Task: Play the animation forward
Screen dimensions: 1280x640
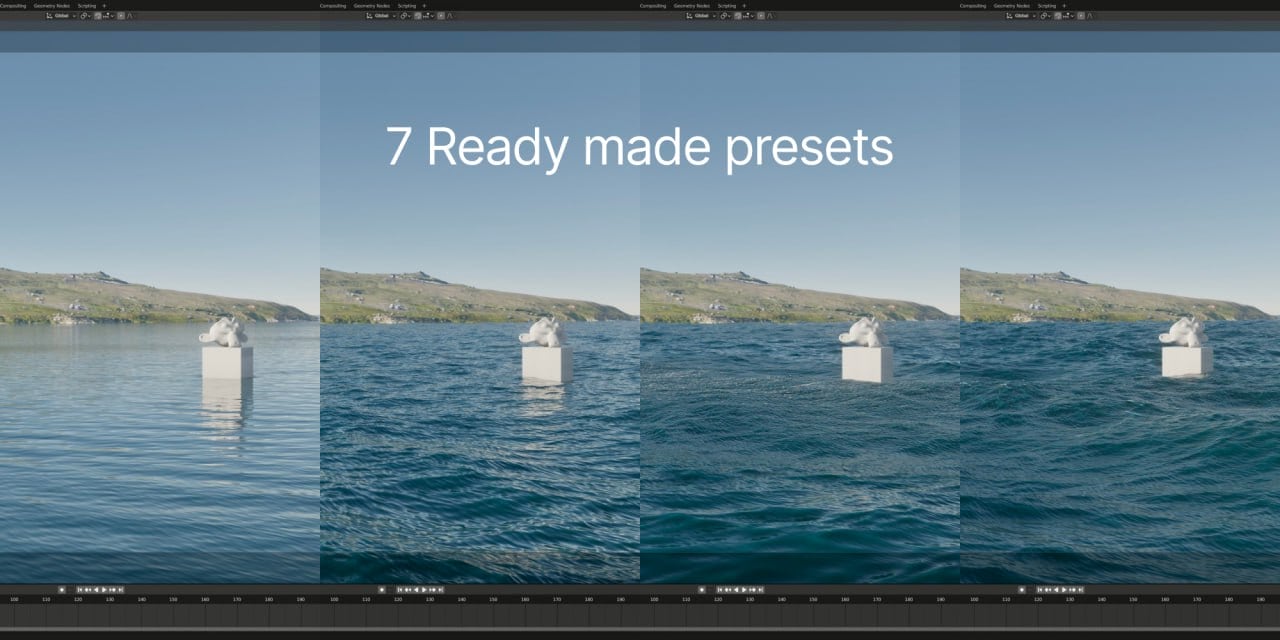Action: [x=104, y=589]
